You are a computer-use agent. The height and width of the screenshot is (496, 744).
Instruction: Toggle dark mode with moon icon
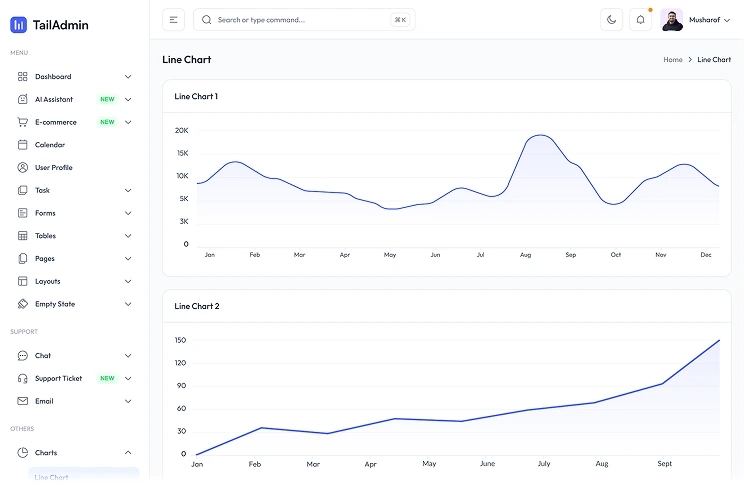click(x=611, y=20)
